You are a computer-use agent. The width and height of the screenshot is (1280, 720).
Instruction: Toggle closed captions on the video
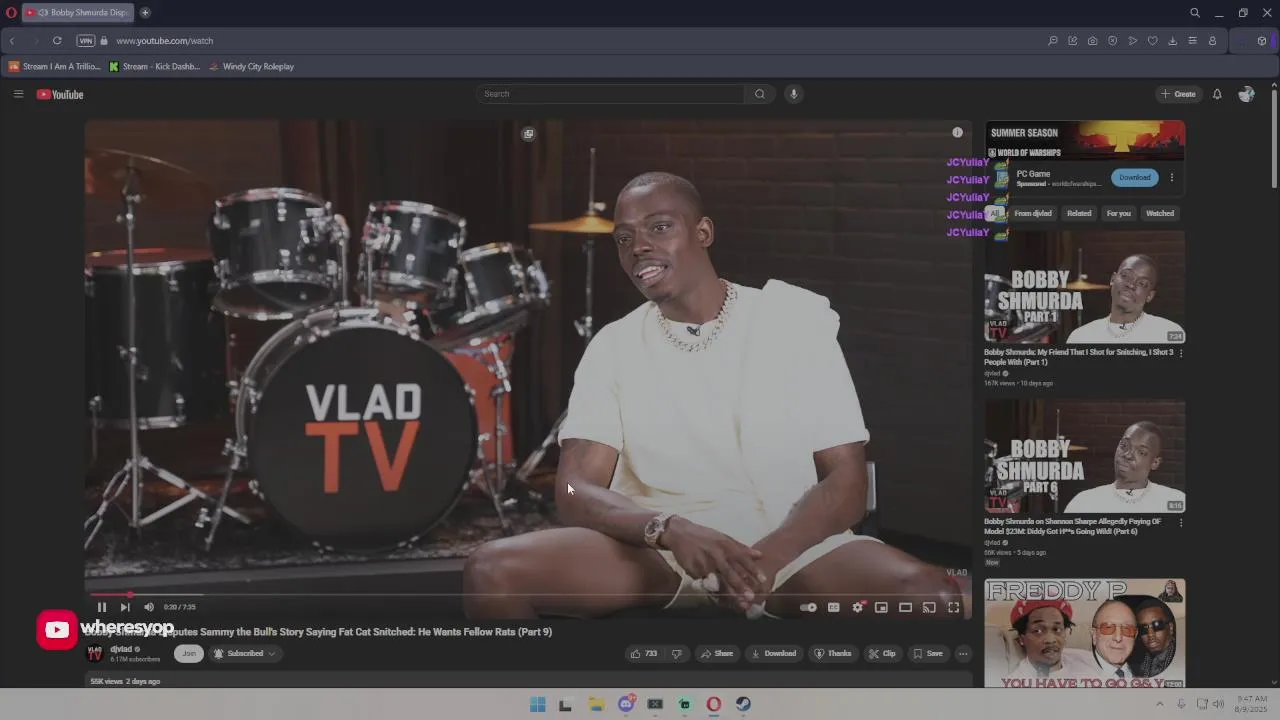pos(833,607)
